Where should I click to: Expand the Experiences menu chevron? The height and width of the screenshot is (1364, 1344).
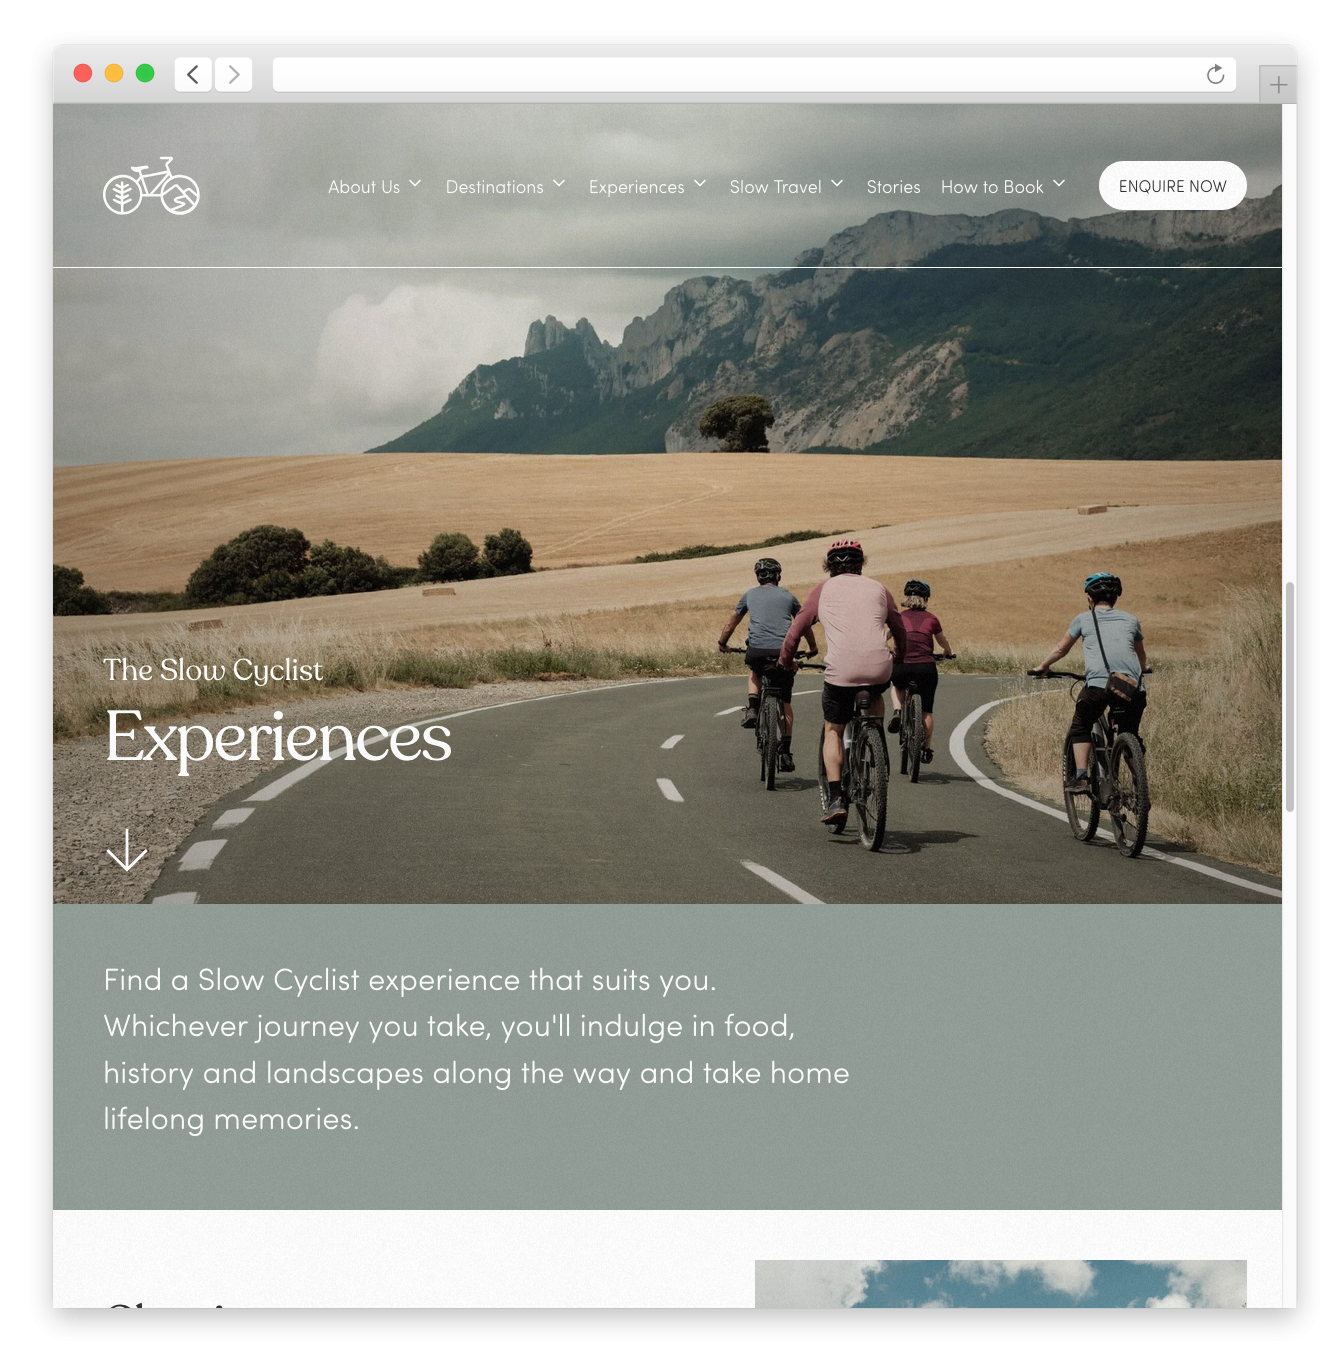pos(700,184)
